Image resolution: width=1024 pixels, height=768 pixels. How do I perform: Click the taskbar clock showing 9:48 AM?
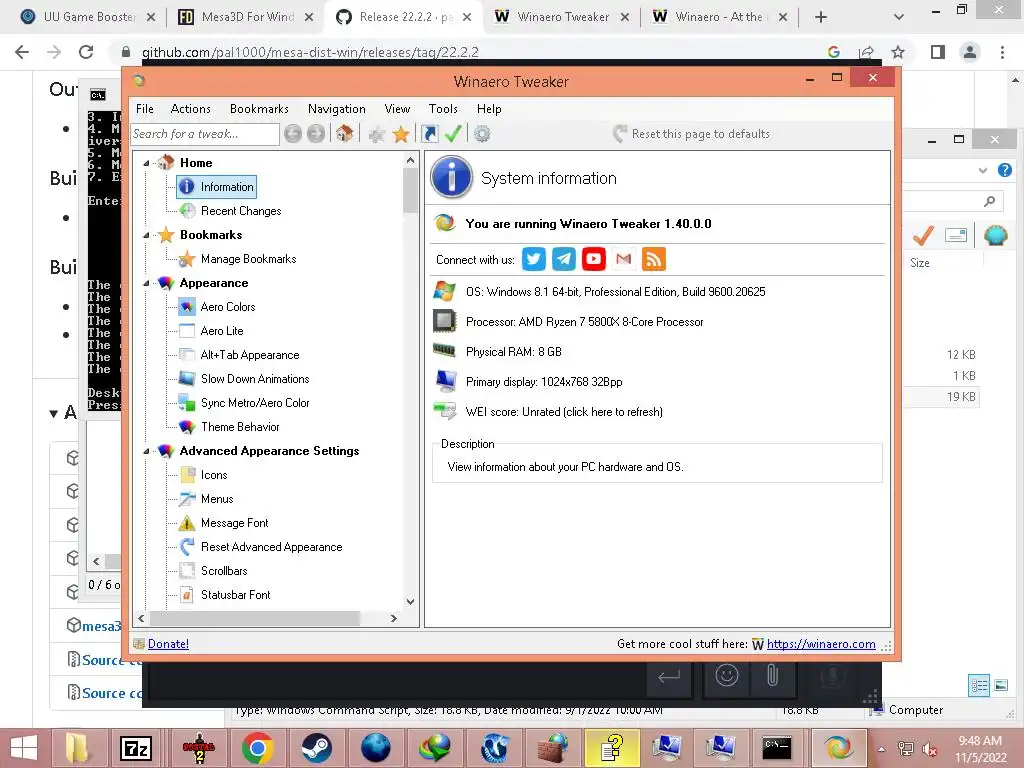pos(980,749)
